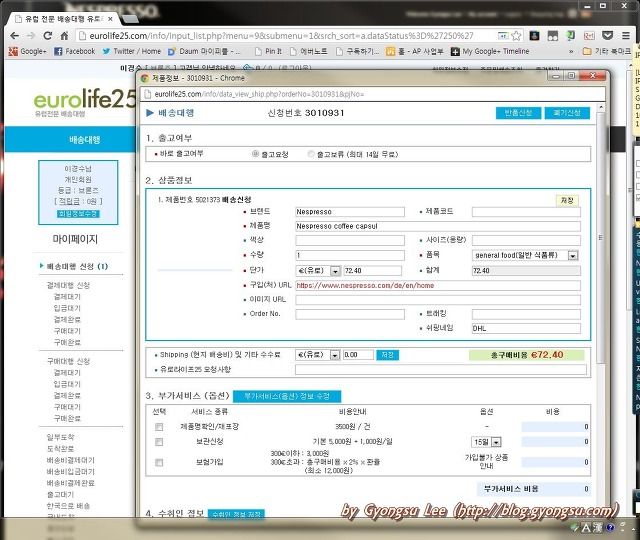Viewport: 640px width, 540px height.
Task: Click 배송비결제대기 in the sidebar
Action: coord(71,460)
